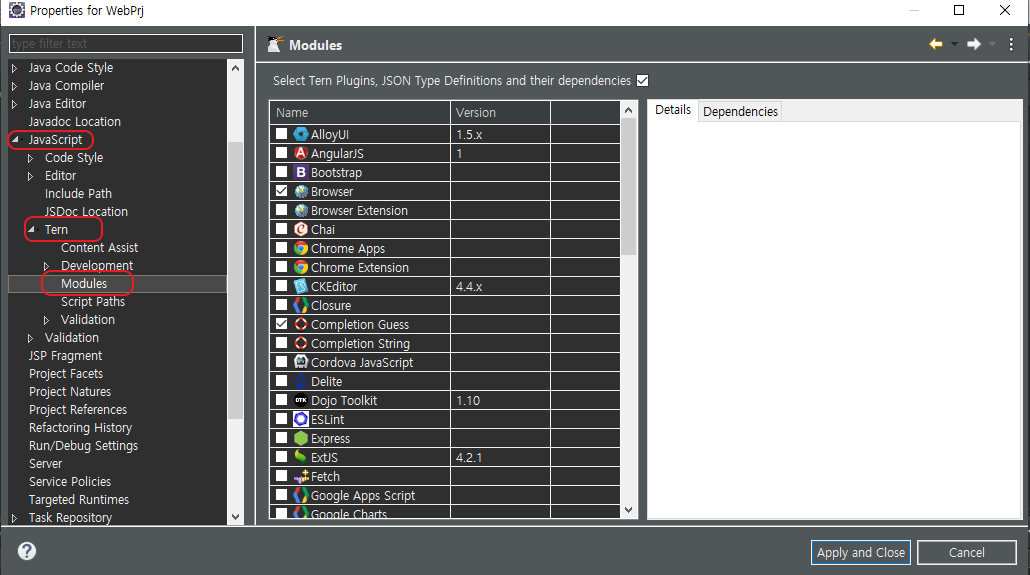This screenshot has width=1030, height=575.
Task: Focus the type filter text field
Action: click(x=126, y=43)
